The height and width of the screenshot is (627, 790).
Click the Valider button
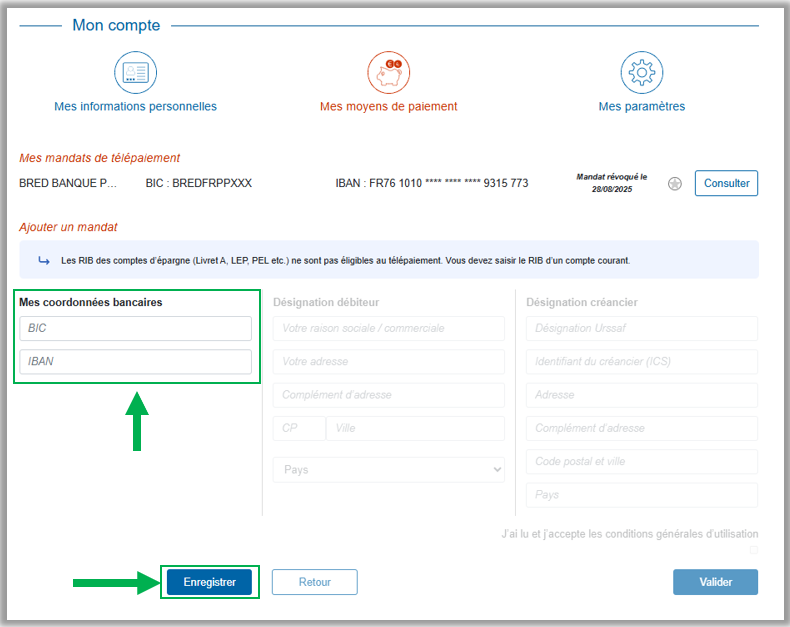tap(715, 582)
